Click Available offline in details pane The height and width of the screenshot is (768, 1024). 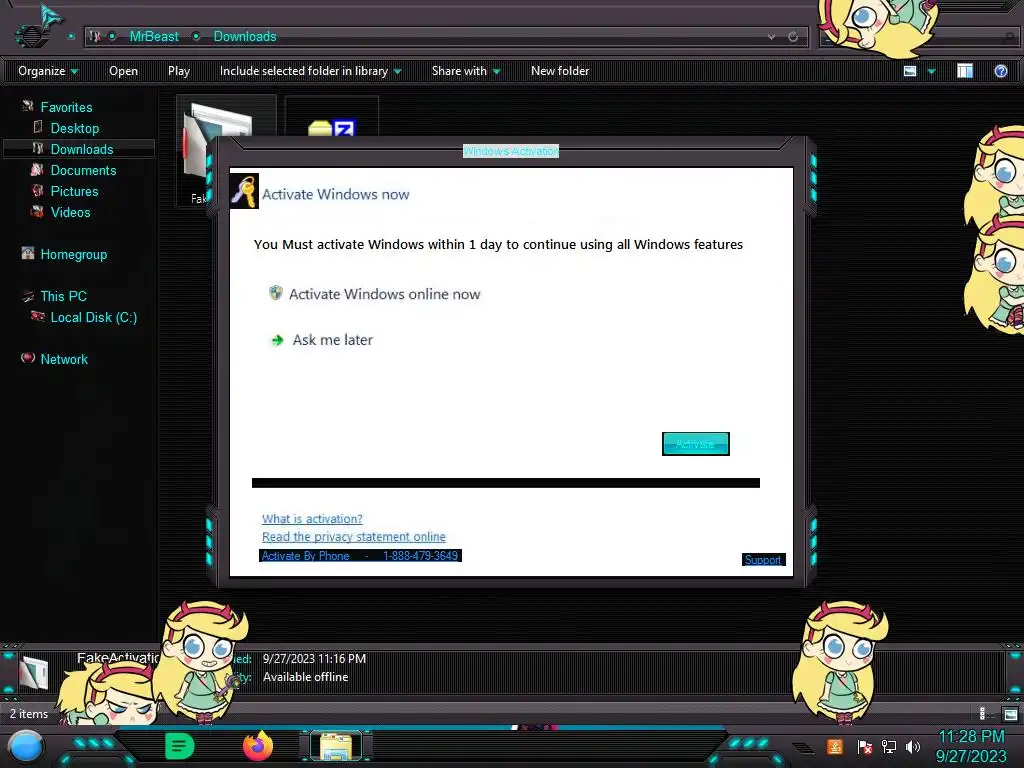coord(305,677)
